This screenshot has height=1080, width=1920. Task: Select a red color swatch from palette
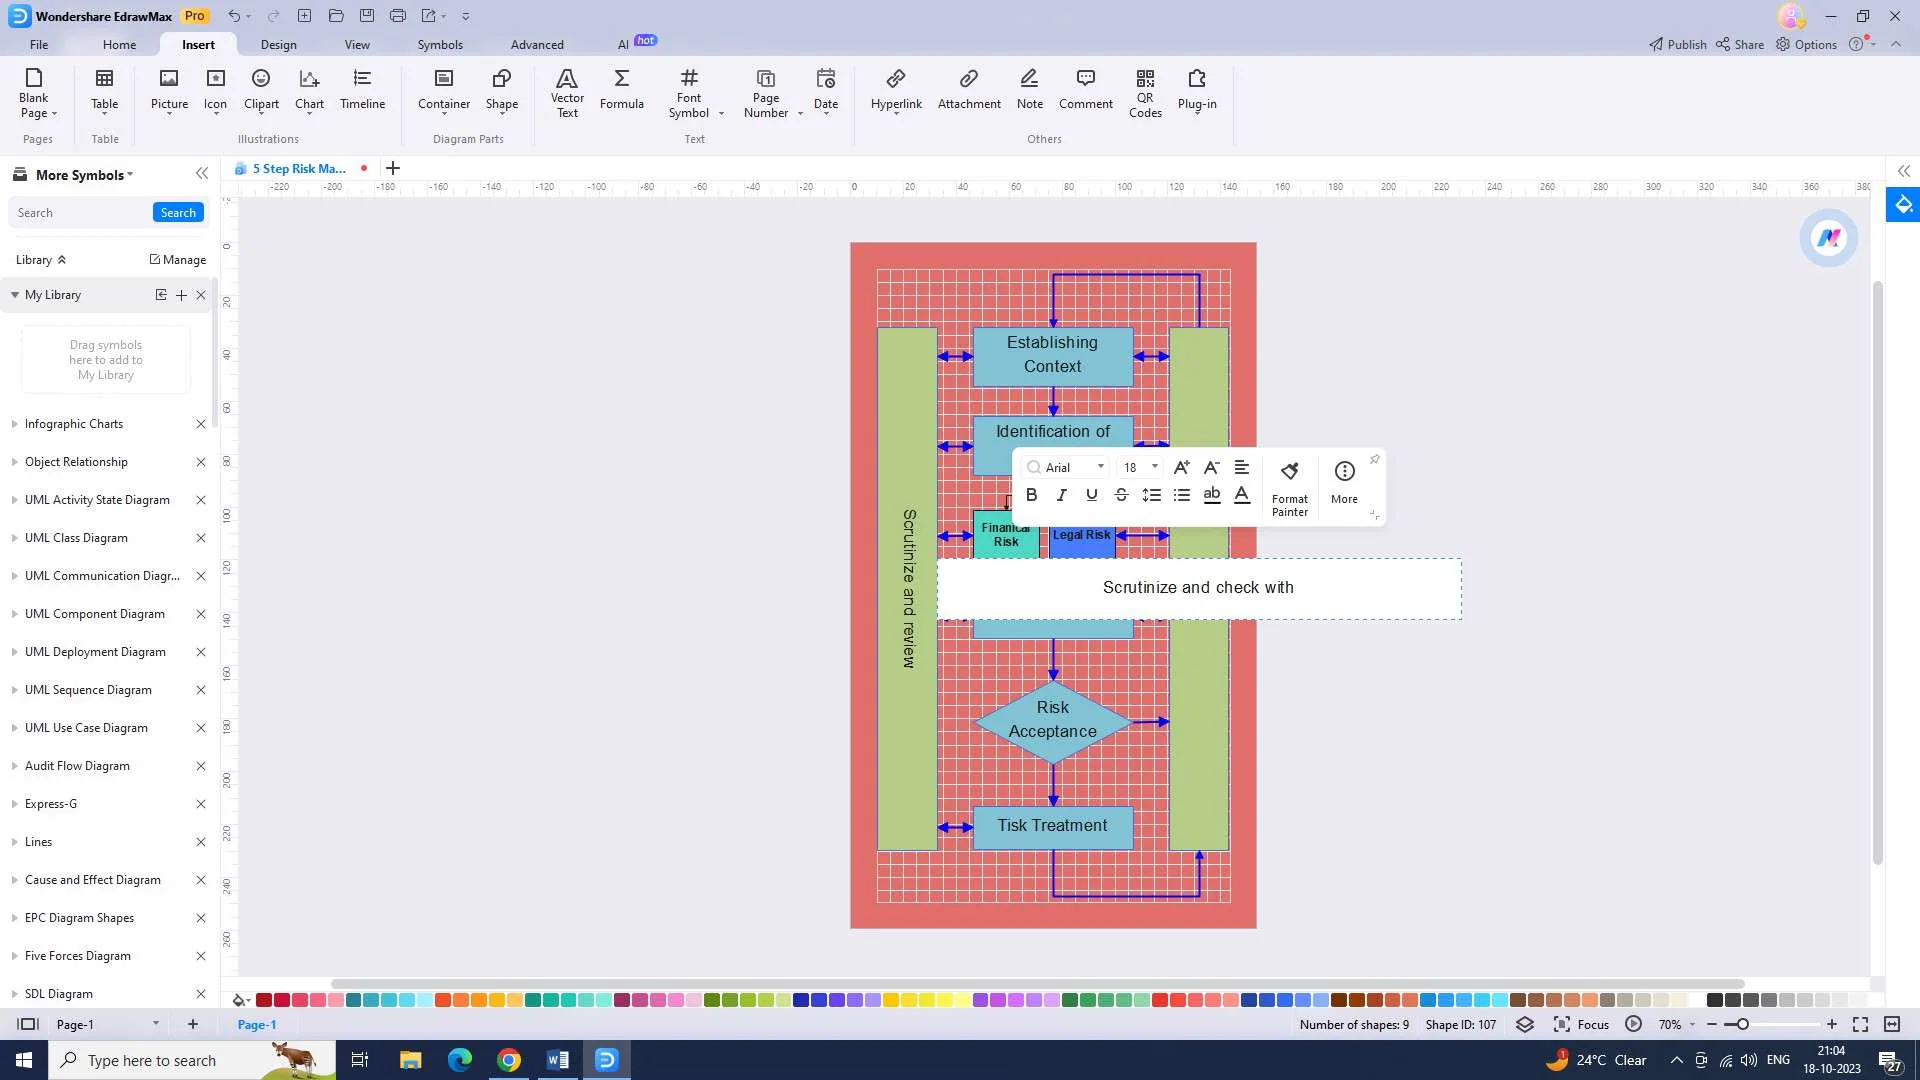pyautogui.click(x=264, y=1000)
